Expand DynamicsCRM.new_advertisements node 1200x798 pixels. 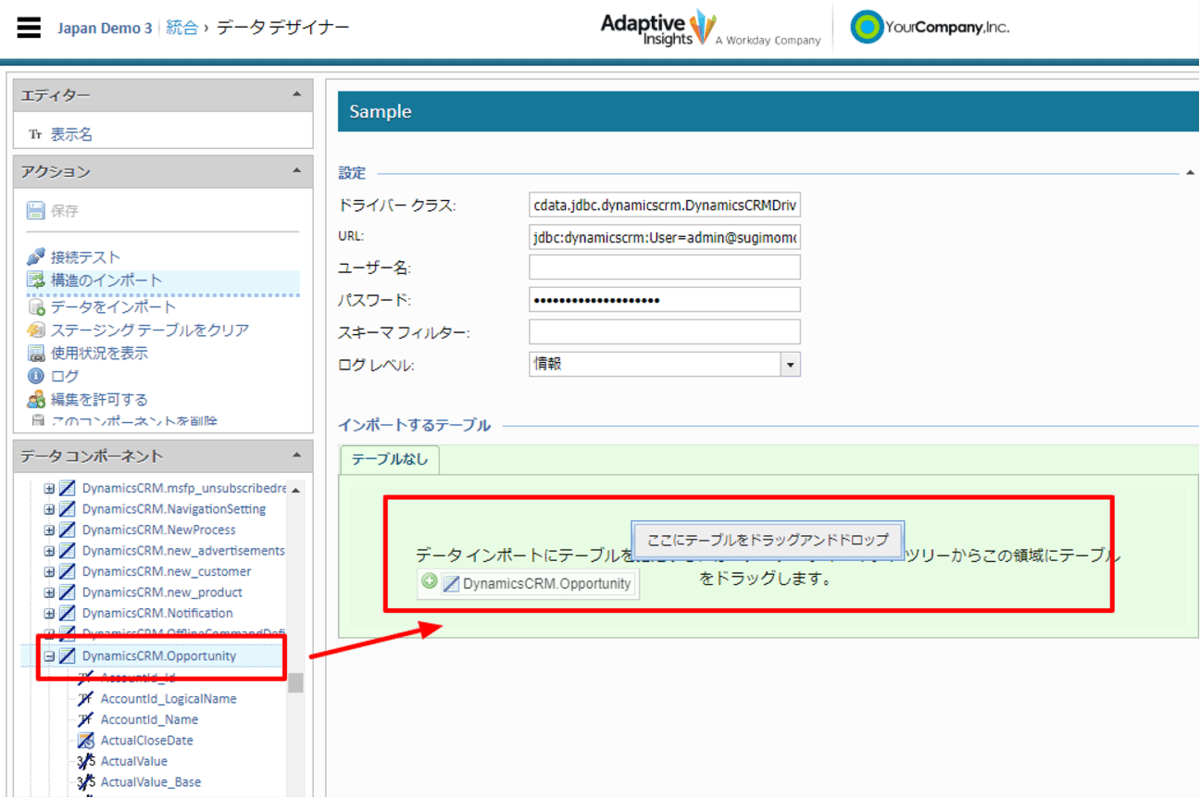point(49,551)
